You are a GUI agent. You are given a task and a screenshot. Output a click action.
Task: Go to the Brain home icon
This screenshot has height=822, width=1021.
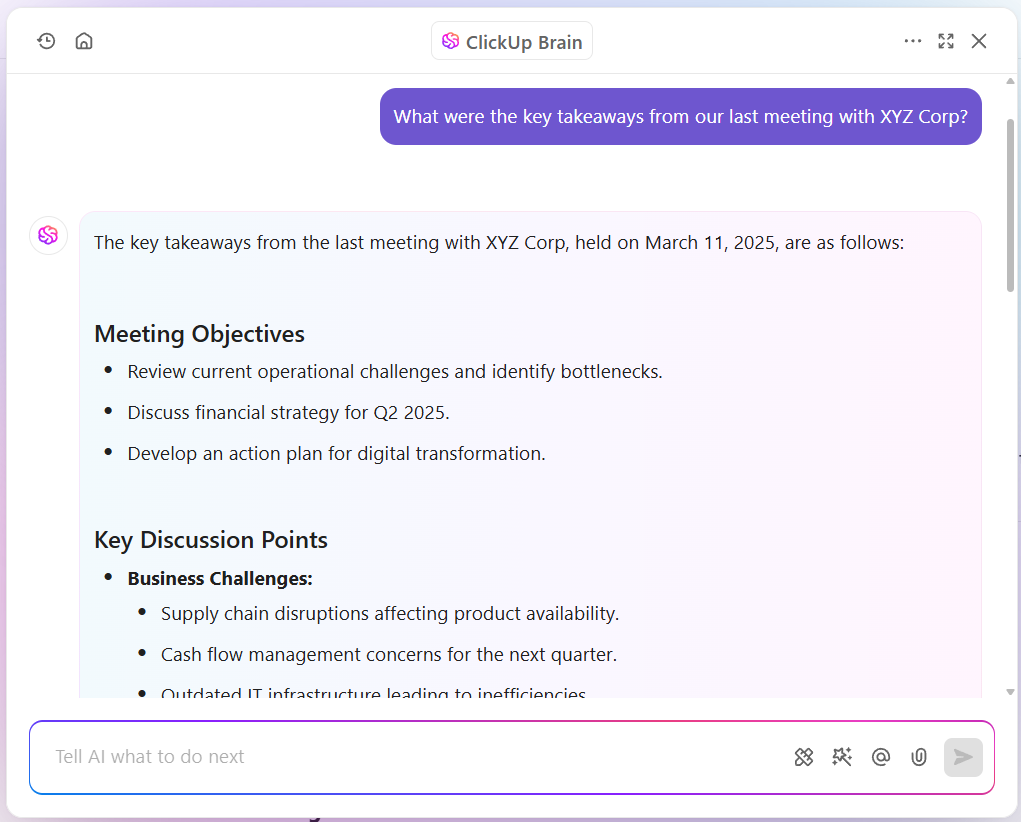84,42
